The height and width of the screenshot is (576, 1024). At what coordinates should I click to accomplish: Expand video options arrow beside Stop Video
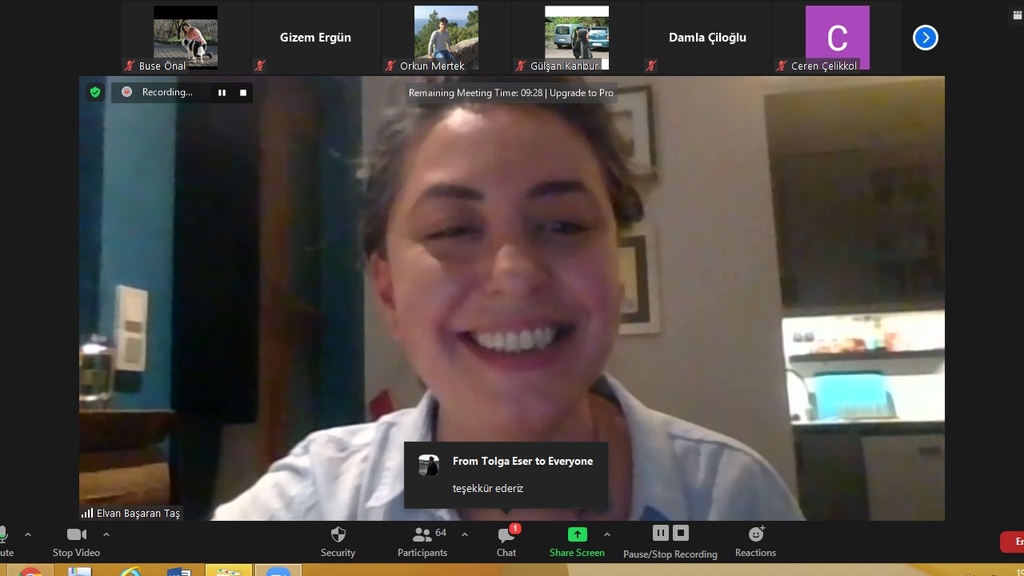(x=106, y=534)
